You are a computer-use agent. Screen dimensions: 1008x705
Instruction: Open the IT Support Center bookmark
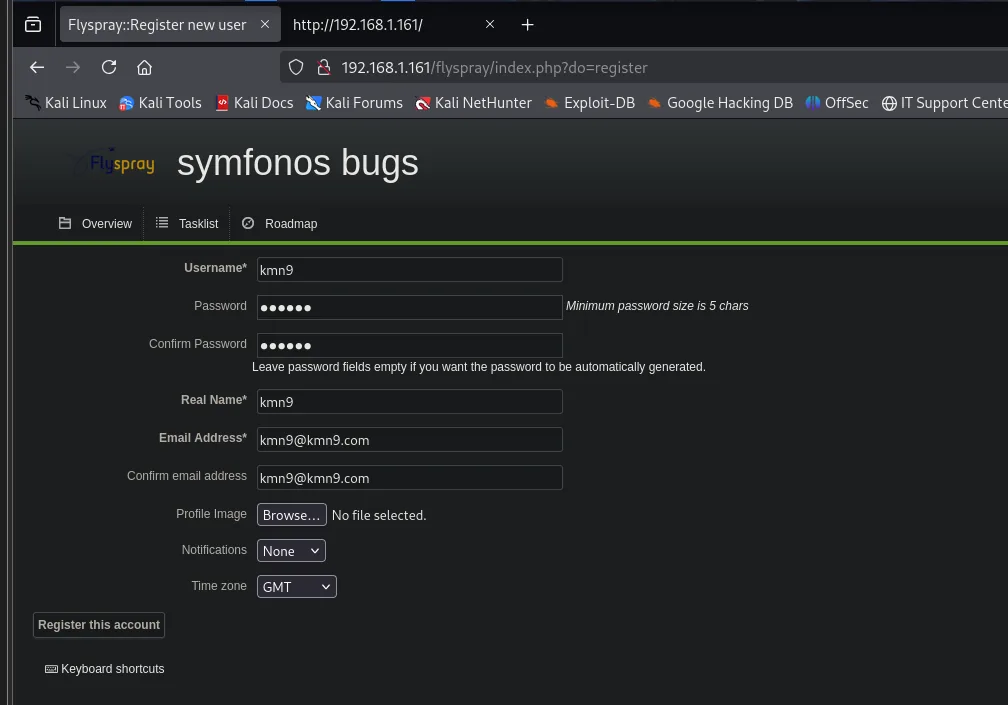click(944, 103)
